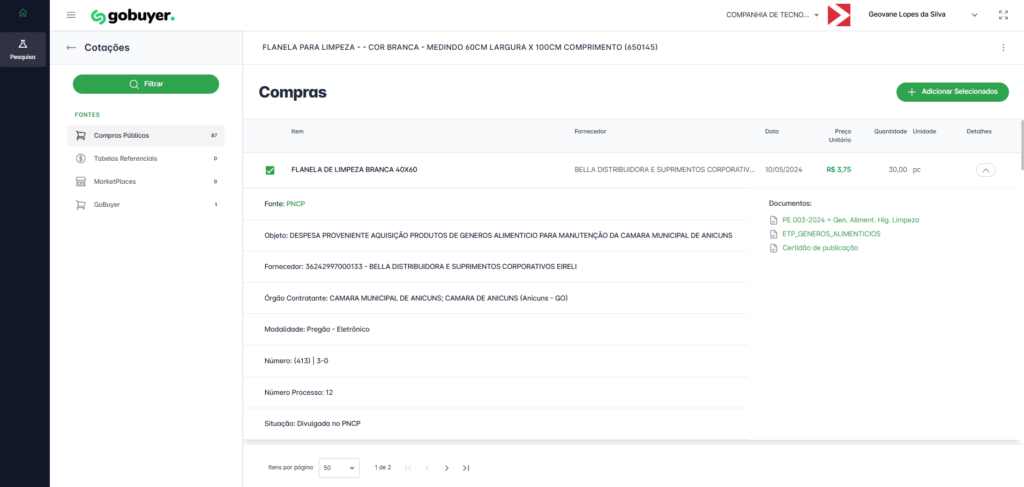Toggle the hamburger menu icon
1024x487 pixels.
tap(71, 15)
